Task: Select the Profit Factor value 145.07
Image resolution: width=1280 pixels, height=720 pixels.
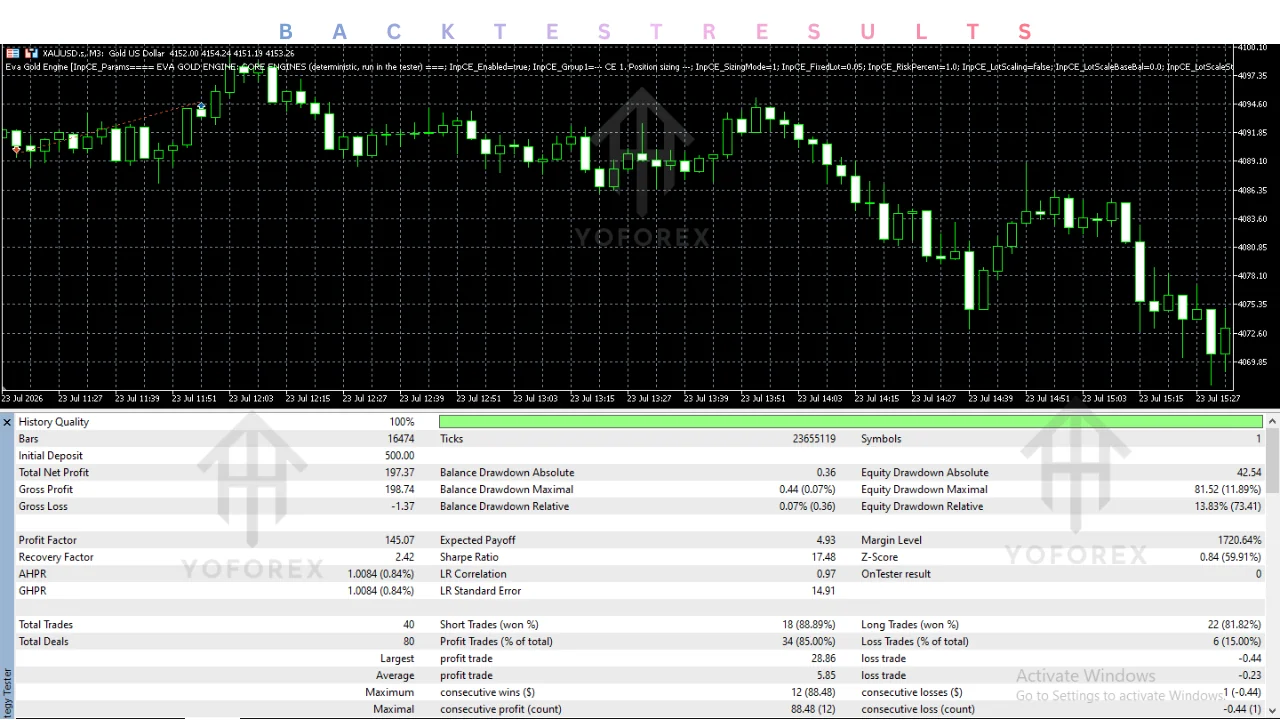Action: 399,540
